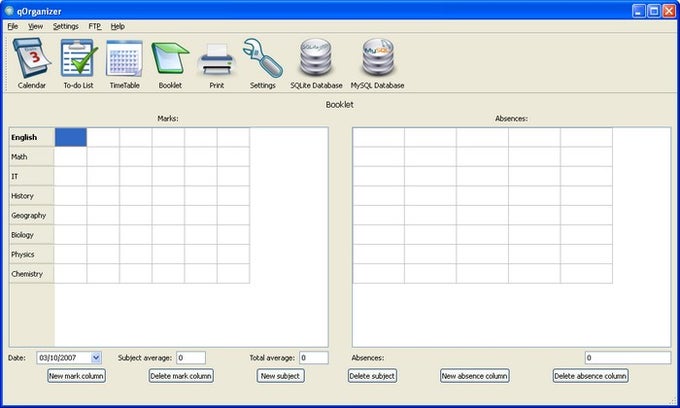Viewport: 680px width, 408px height.
Task: Minimize the qOrganizer window
Action: point(638,11)
